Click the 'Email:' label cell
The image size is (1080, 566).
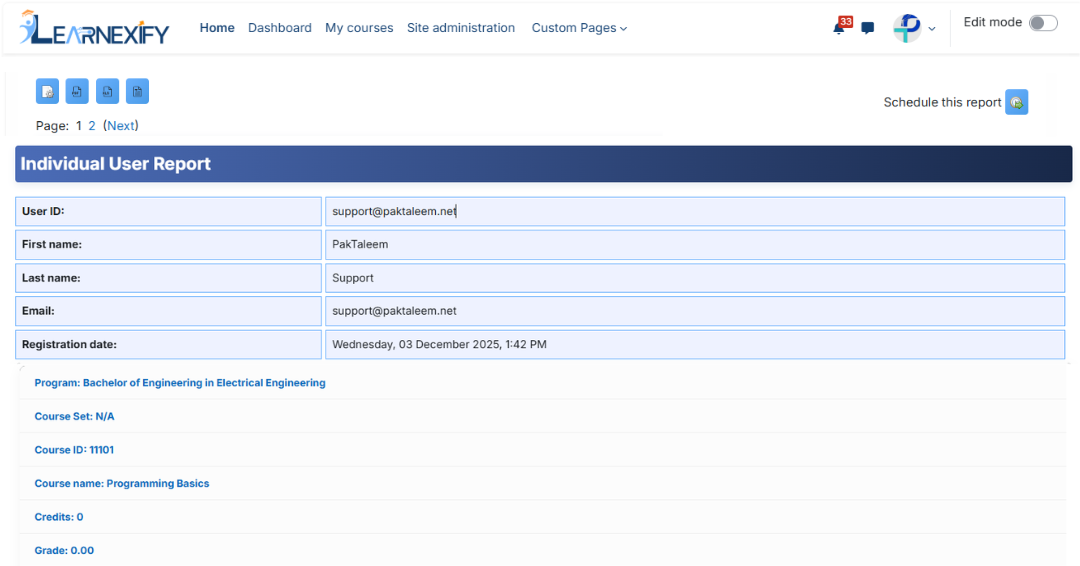coord(169,311)
